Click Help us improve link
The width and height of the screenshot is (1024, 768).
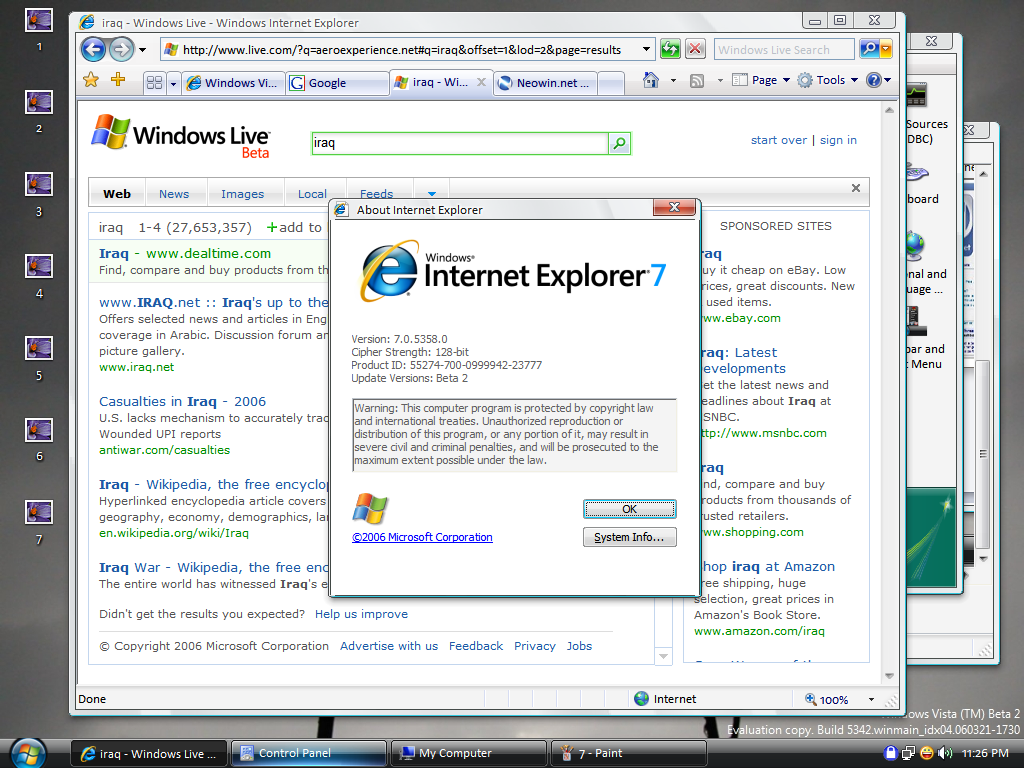[361, 614]
